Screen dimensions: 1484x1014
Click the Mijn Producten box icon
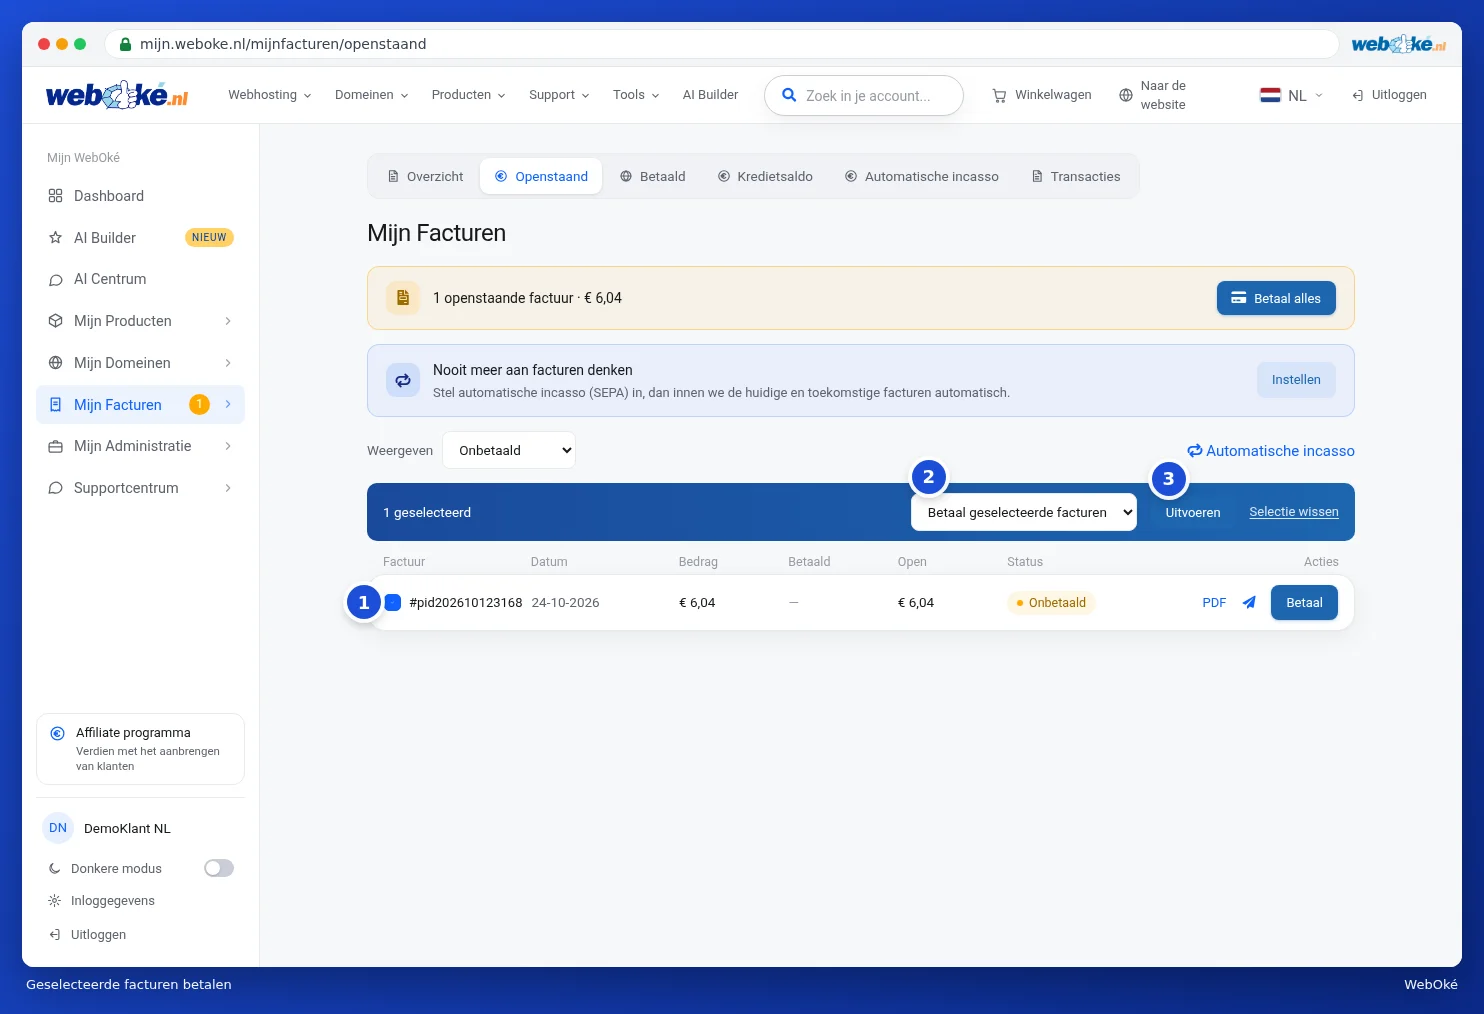click(56, 321)
